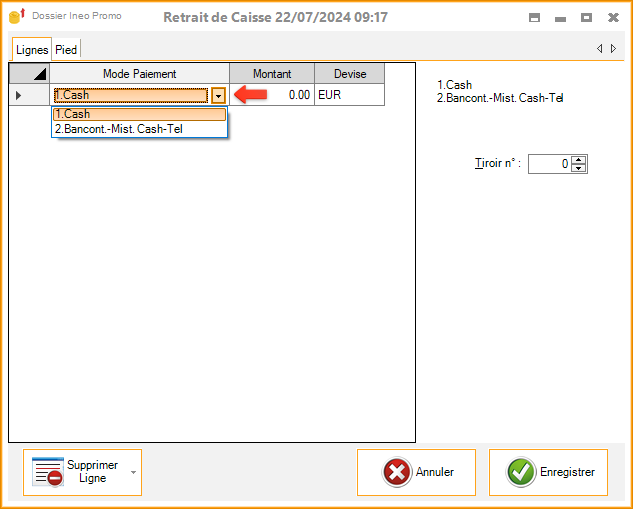Increase the Tiroir number with the up arrow
This screenshot has width=633, height=509.
[x=579, y=159]
